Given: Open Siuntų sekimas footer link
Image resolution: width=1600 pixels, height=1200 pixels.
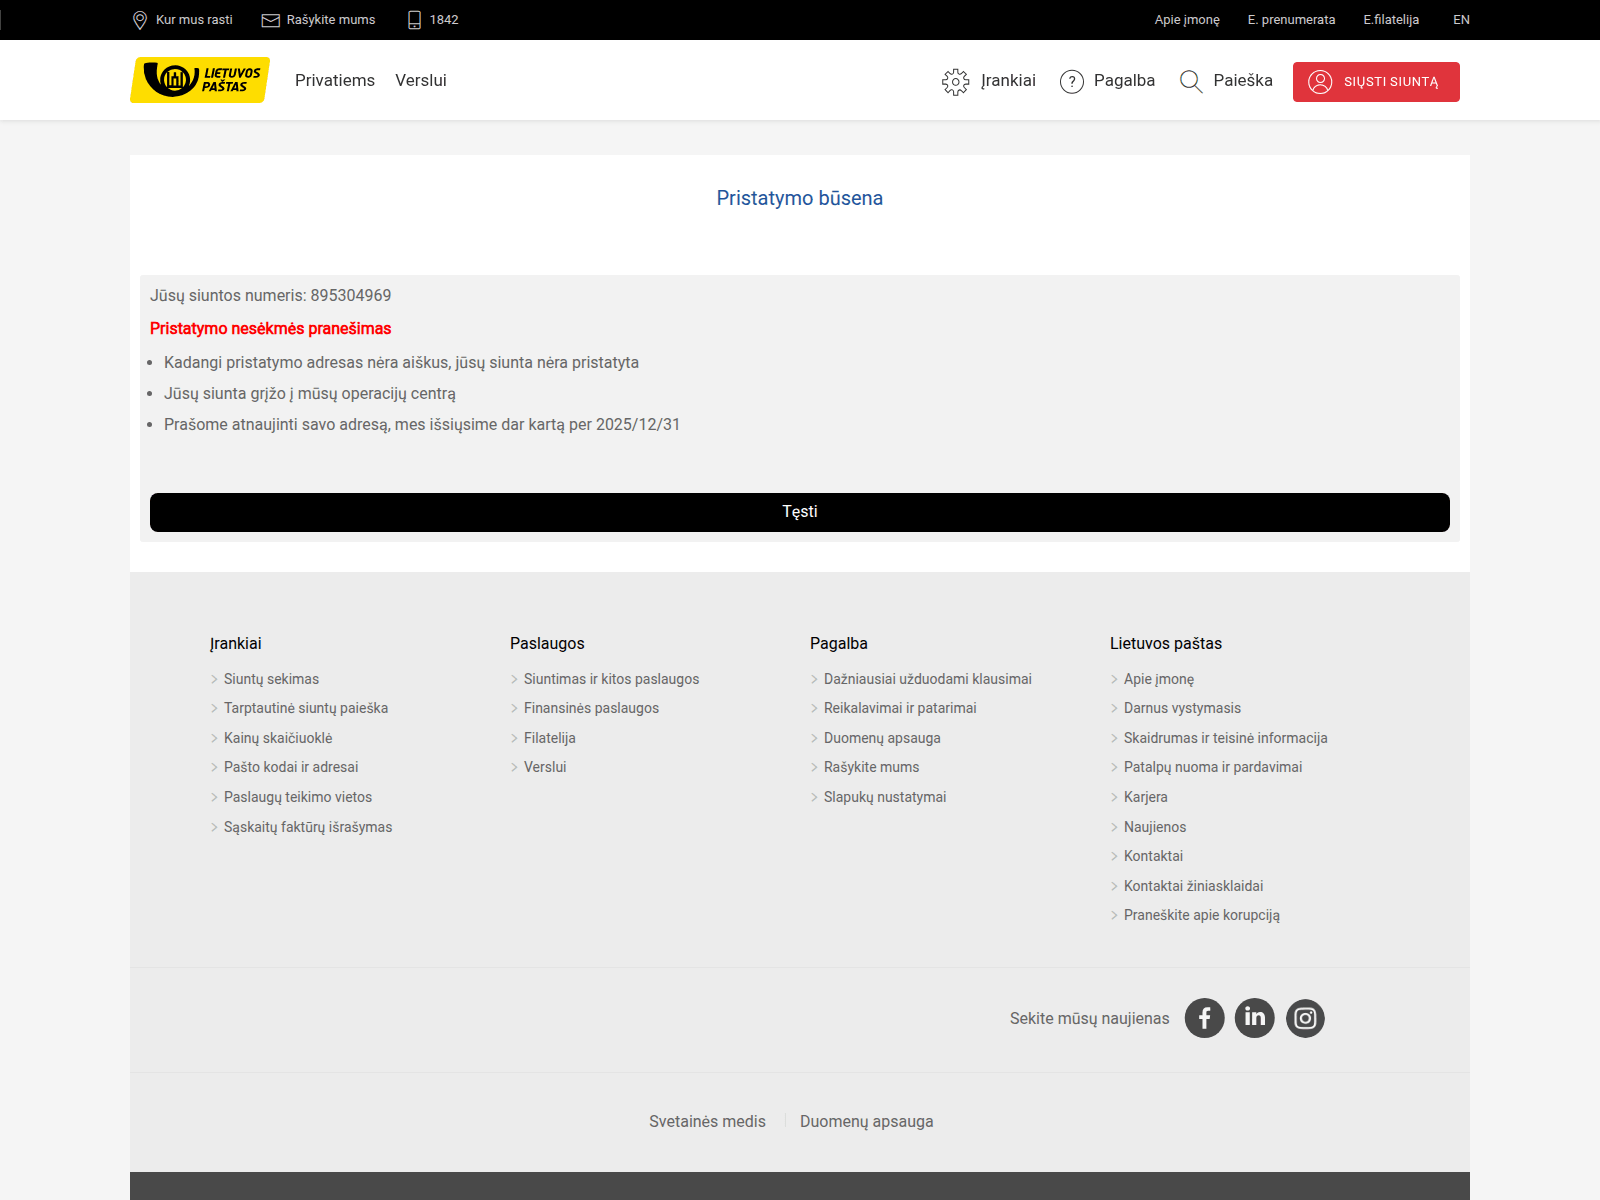Looking at the screenshot, I should coord(271,679).
